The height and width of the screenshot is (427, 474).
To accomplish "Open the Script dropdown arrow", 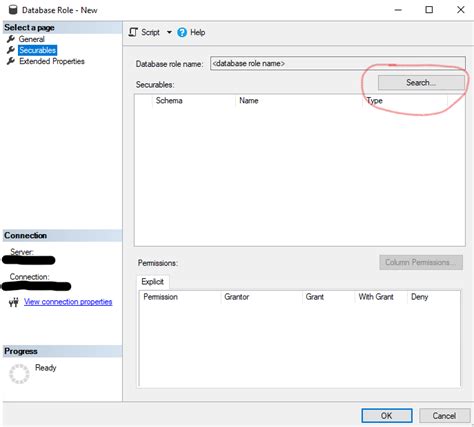I will [x=169, y=32].
